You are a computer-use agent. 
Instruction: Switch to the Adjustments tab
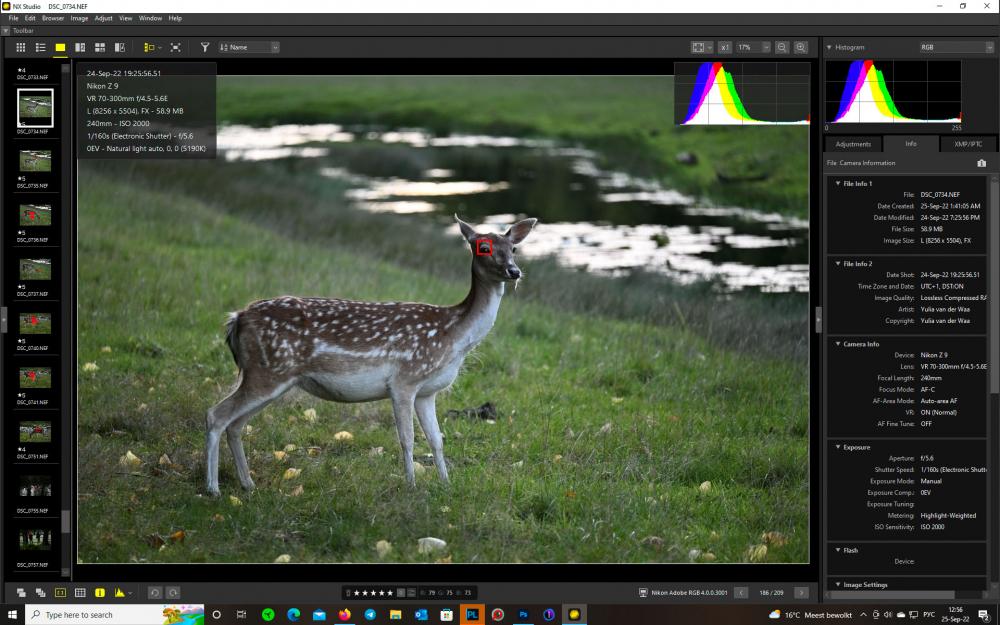(853, 144)
